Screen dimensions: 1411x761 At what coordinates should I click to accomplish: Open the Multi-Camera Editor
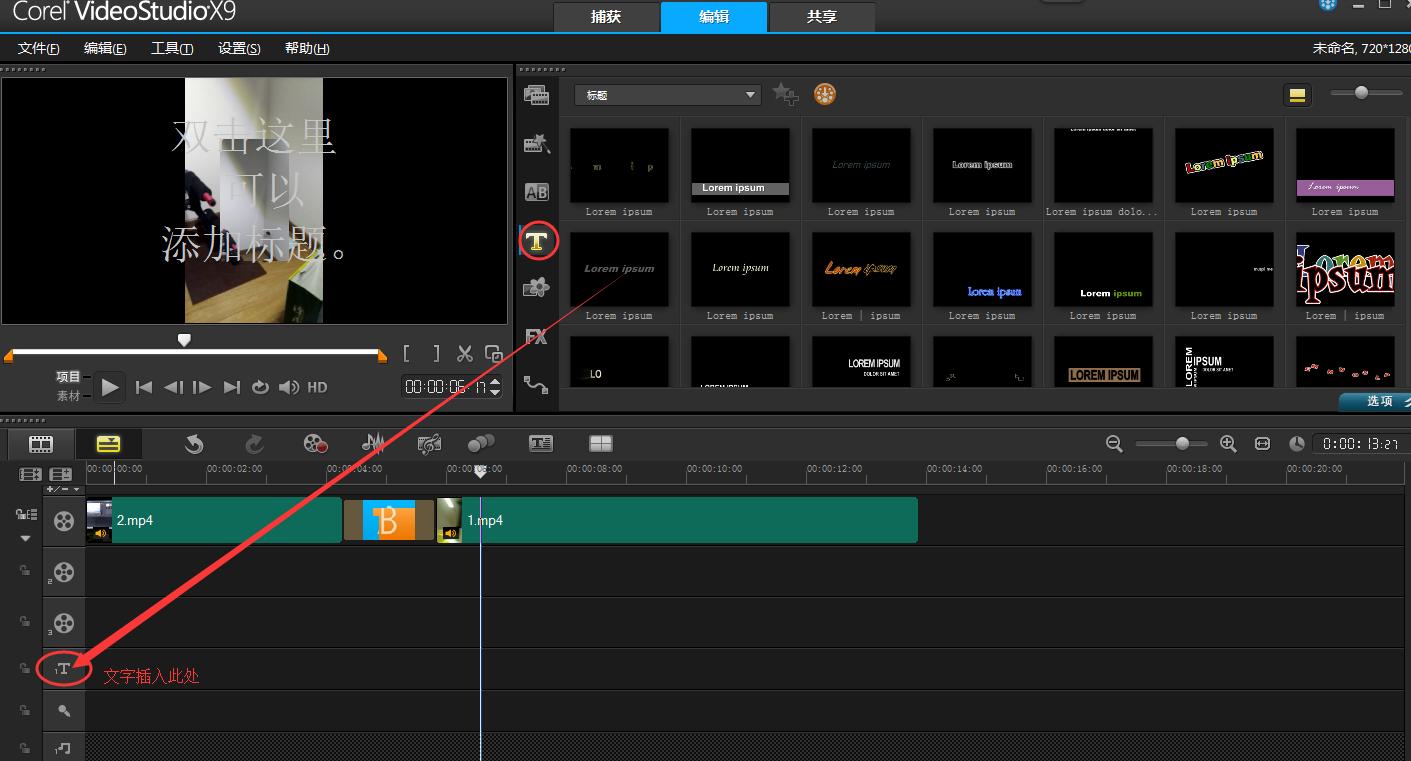pyautogui.click(x=600, y=443)
